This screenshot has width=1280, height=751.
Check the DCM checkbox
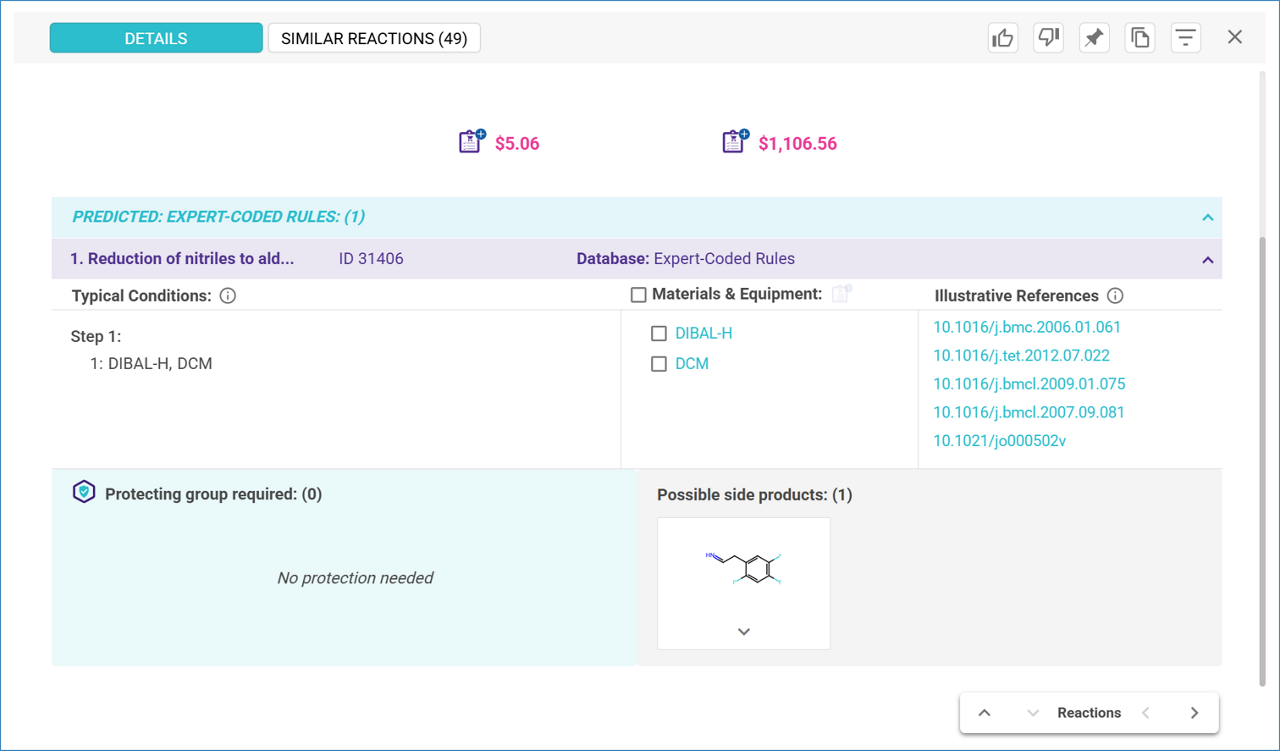[x=659, y=364]
